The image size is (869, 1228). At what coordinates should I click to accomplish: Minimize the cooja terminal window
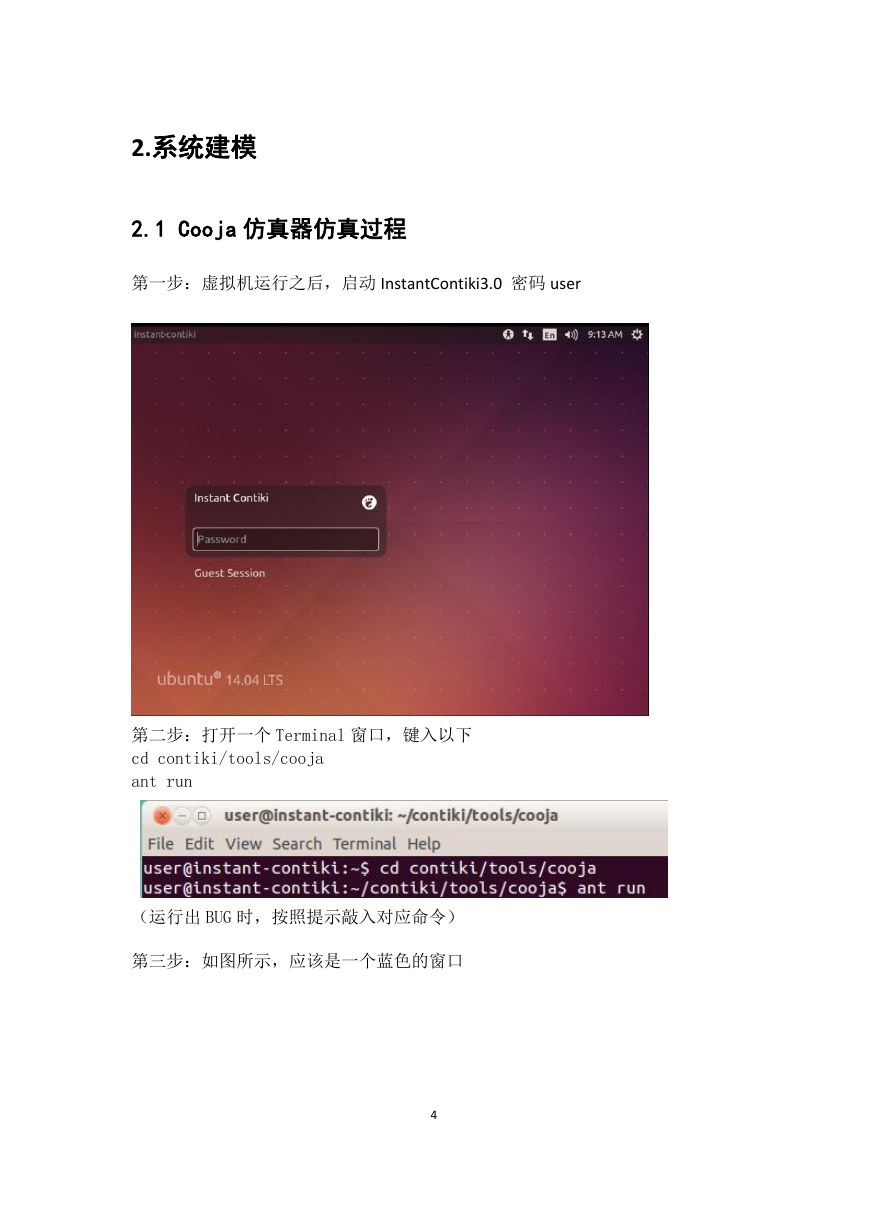coord(181,816)
